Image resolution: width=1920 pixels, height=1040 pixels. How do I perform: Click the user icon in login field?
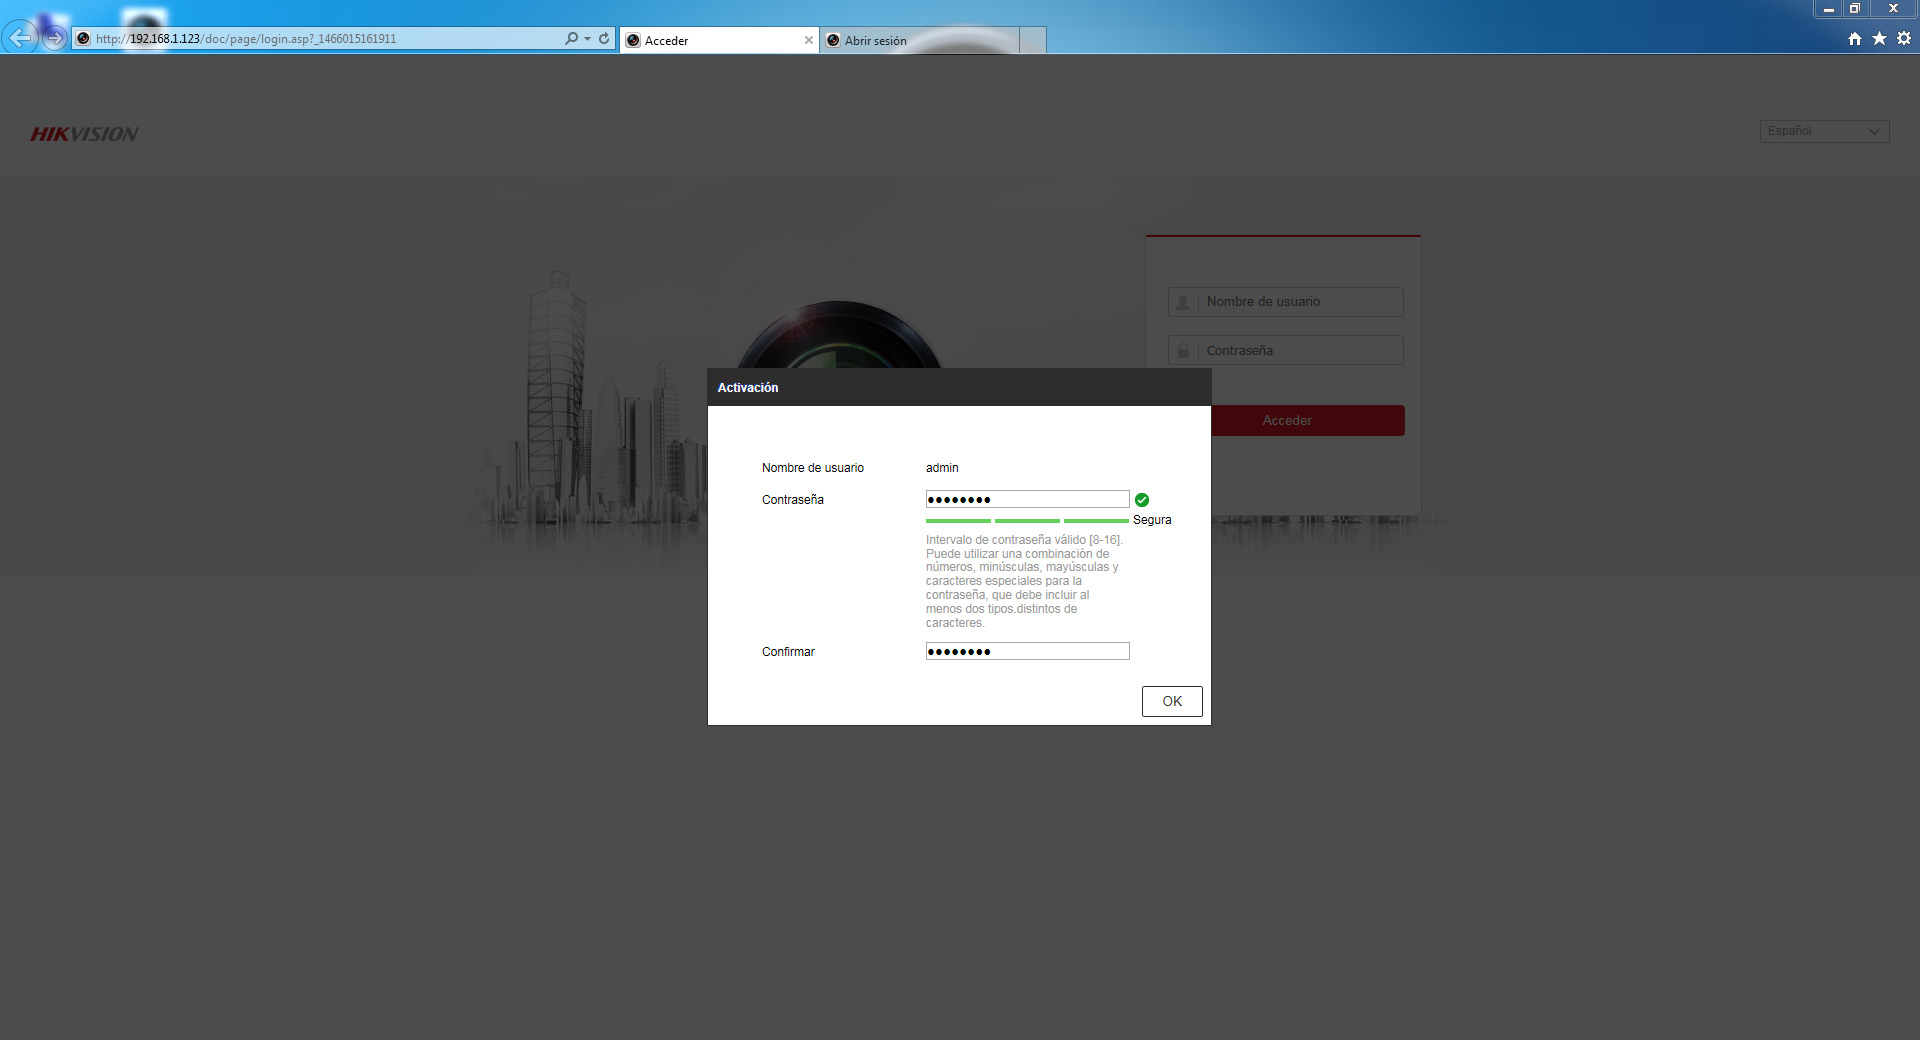(1183, 302)
